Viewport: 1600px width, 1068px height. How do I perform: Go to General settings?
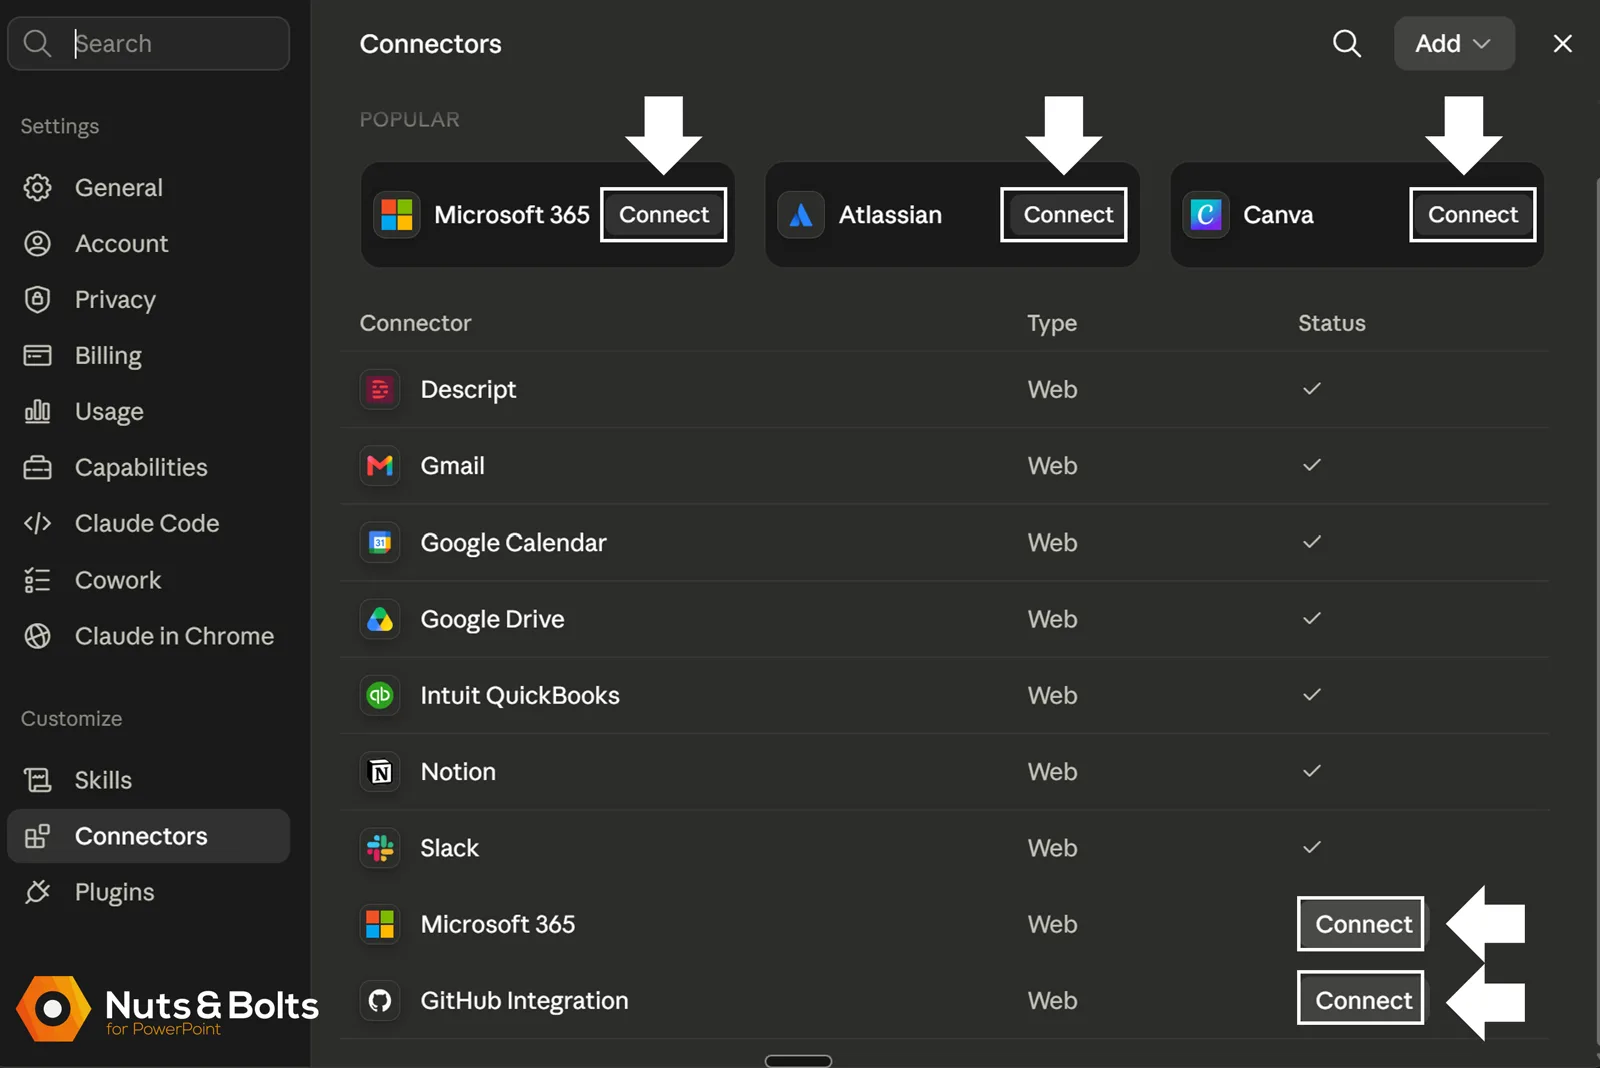click(119, 187)
